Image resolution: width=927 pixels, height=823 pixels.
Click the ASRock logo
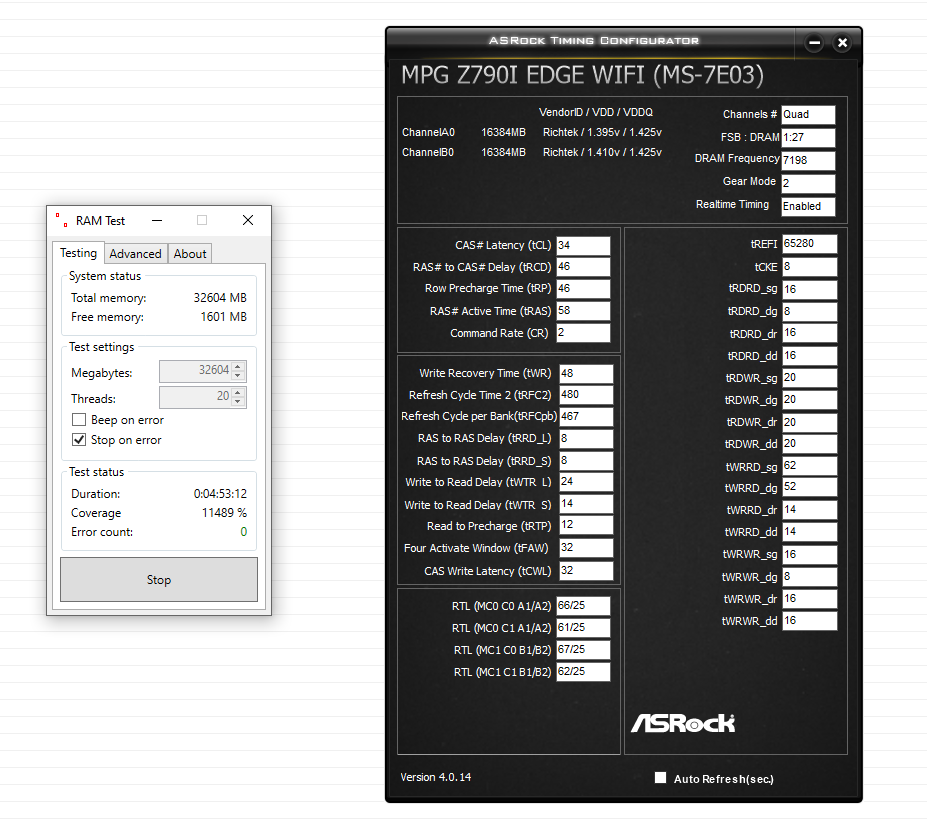pos(683,722)
